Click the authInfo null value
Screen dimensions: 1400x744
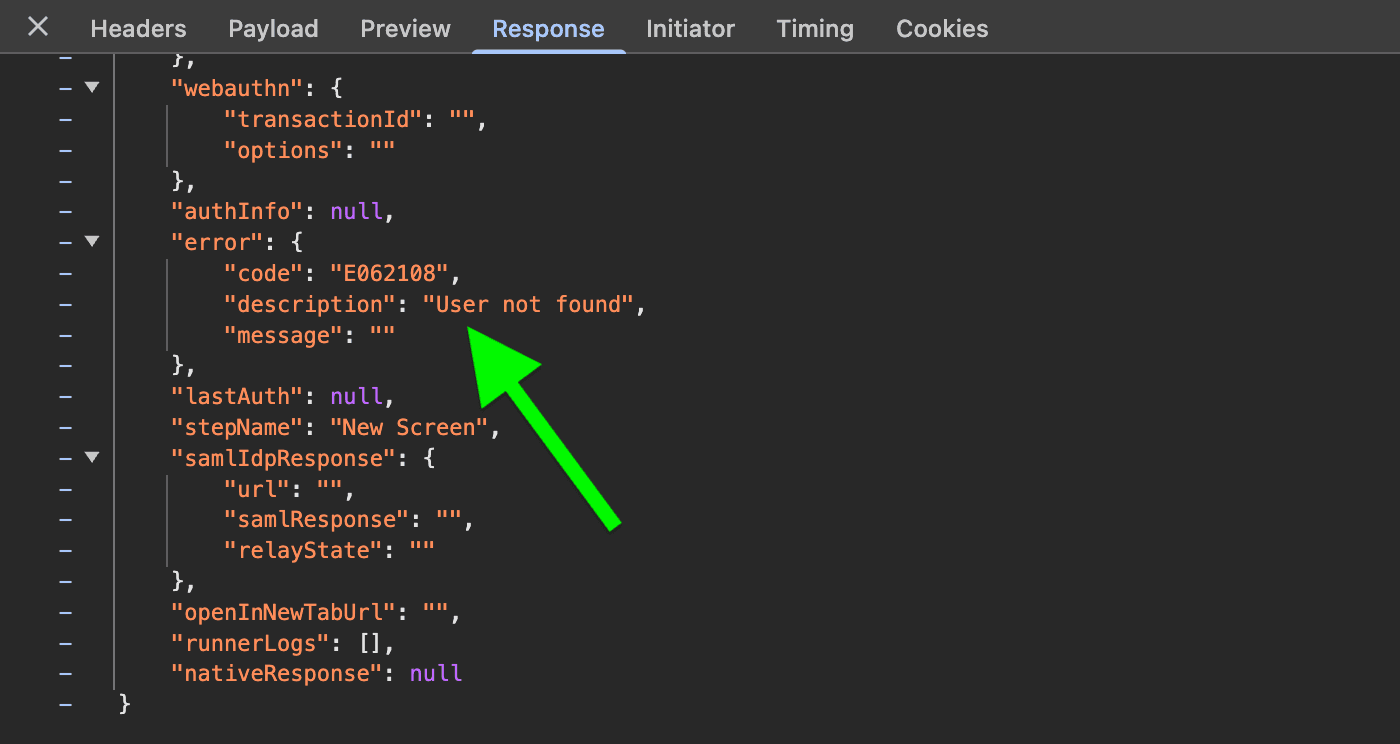click(356, 212)
